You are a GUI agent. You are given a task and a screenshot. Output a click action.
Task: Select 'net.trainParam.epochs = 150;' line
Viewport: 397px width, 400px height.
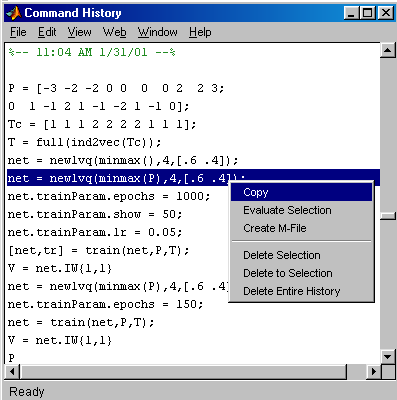point(105,304)
